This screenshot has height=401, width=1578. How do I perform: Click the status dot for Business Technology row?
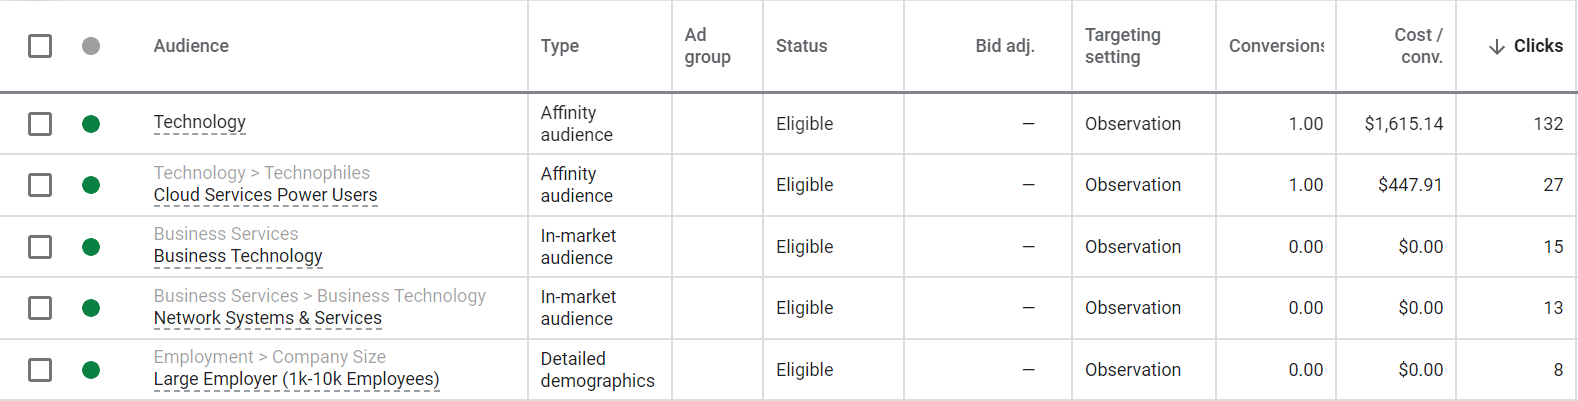click(x=91, y=247)
